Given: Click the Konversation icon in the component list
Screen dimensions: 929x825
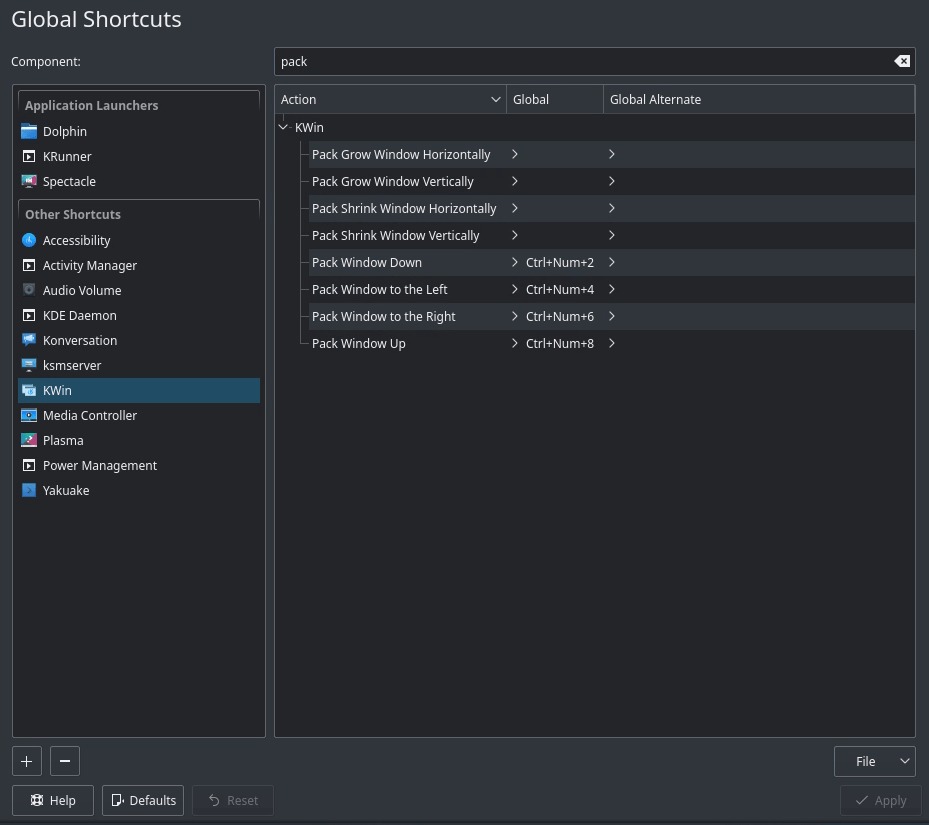Looking at the screenshot, I should pyautogui.click(x=29, y=340).
